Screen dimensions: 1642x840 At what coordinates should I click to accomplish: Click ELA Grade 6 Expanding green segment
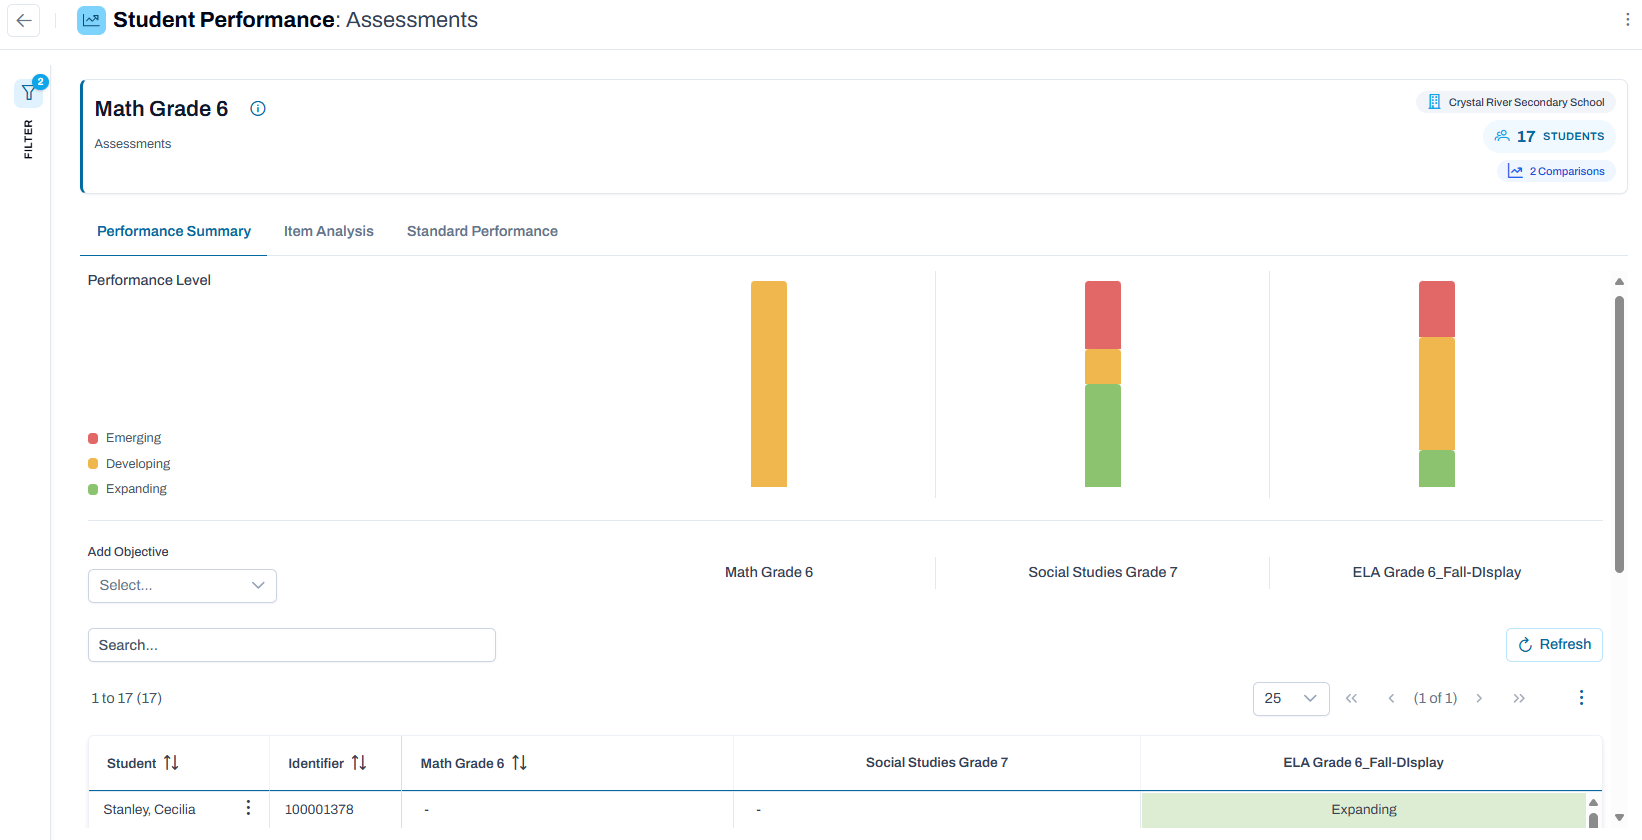pyautogui.click(x=1437, y=468)
